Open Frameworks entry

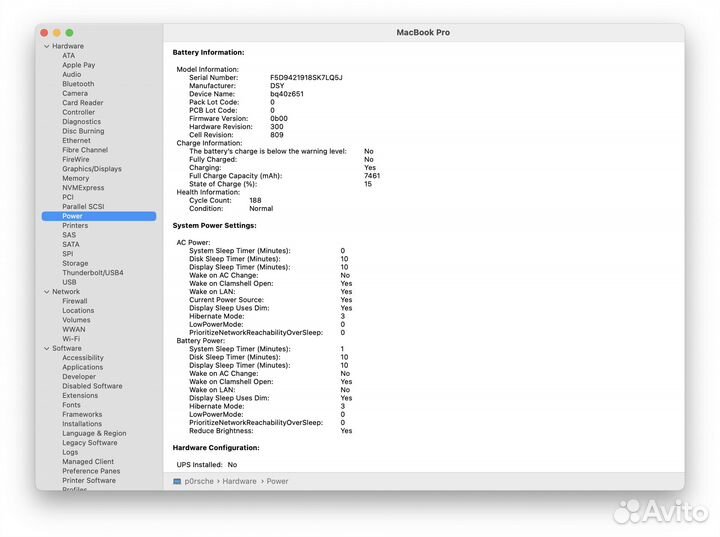click(82, 414)
